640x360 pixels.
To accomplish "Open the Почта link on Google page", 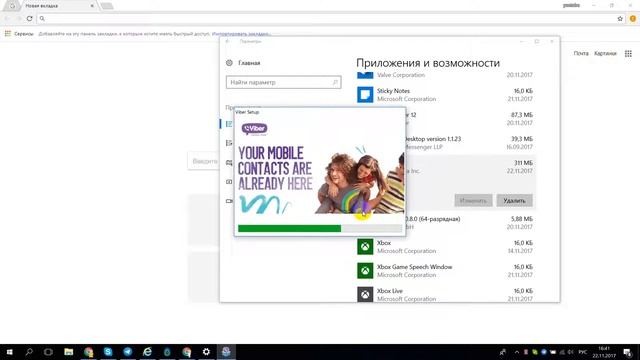I will (581, 53).
